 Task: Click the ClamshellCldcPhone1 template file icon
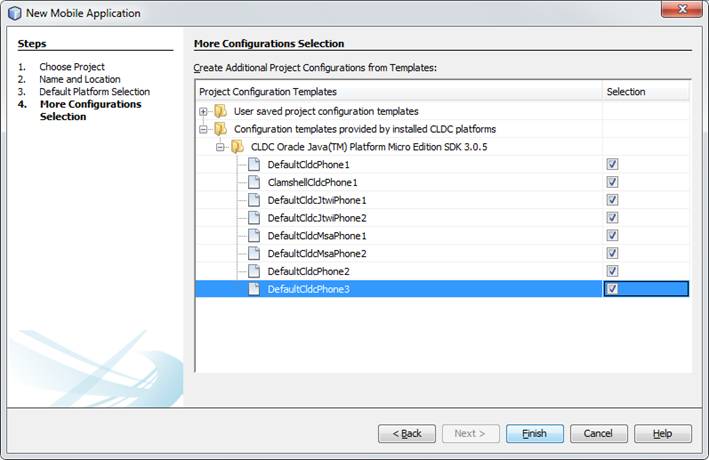pyautogui.click(x=254, y=182)
